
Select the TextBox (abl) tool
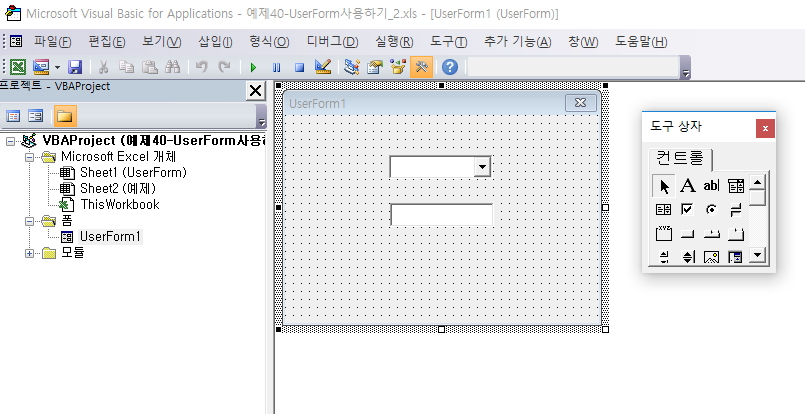tap(712, 186)
